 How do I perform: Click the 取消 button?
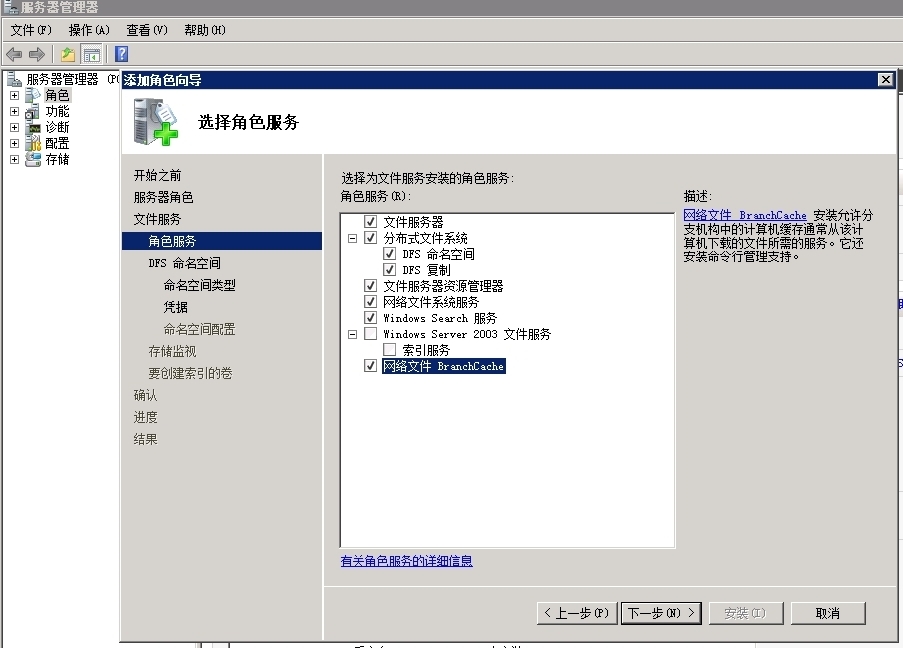pyautogui.click(x=828, y=613)
